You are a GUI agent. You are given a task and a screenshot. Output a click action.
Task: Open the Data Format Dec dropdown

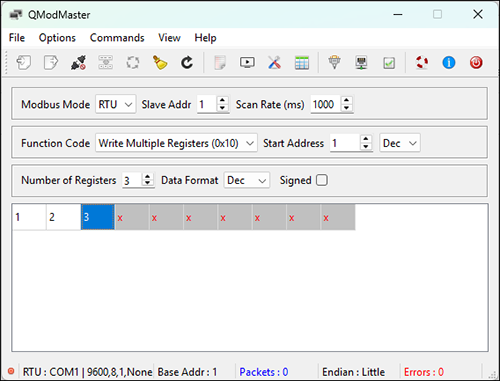click(x=247, y=180)
